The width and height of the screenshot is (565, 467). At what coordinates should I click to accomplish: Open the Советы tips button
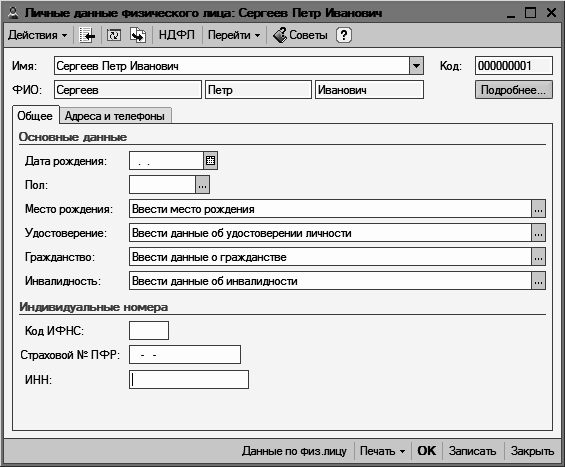(x=300, y=35)
